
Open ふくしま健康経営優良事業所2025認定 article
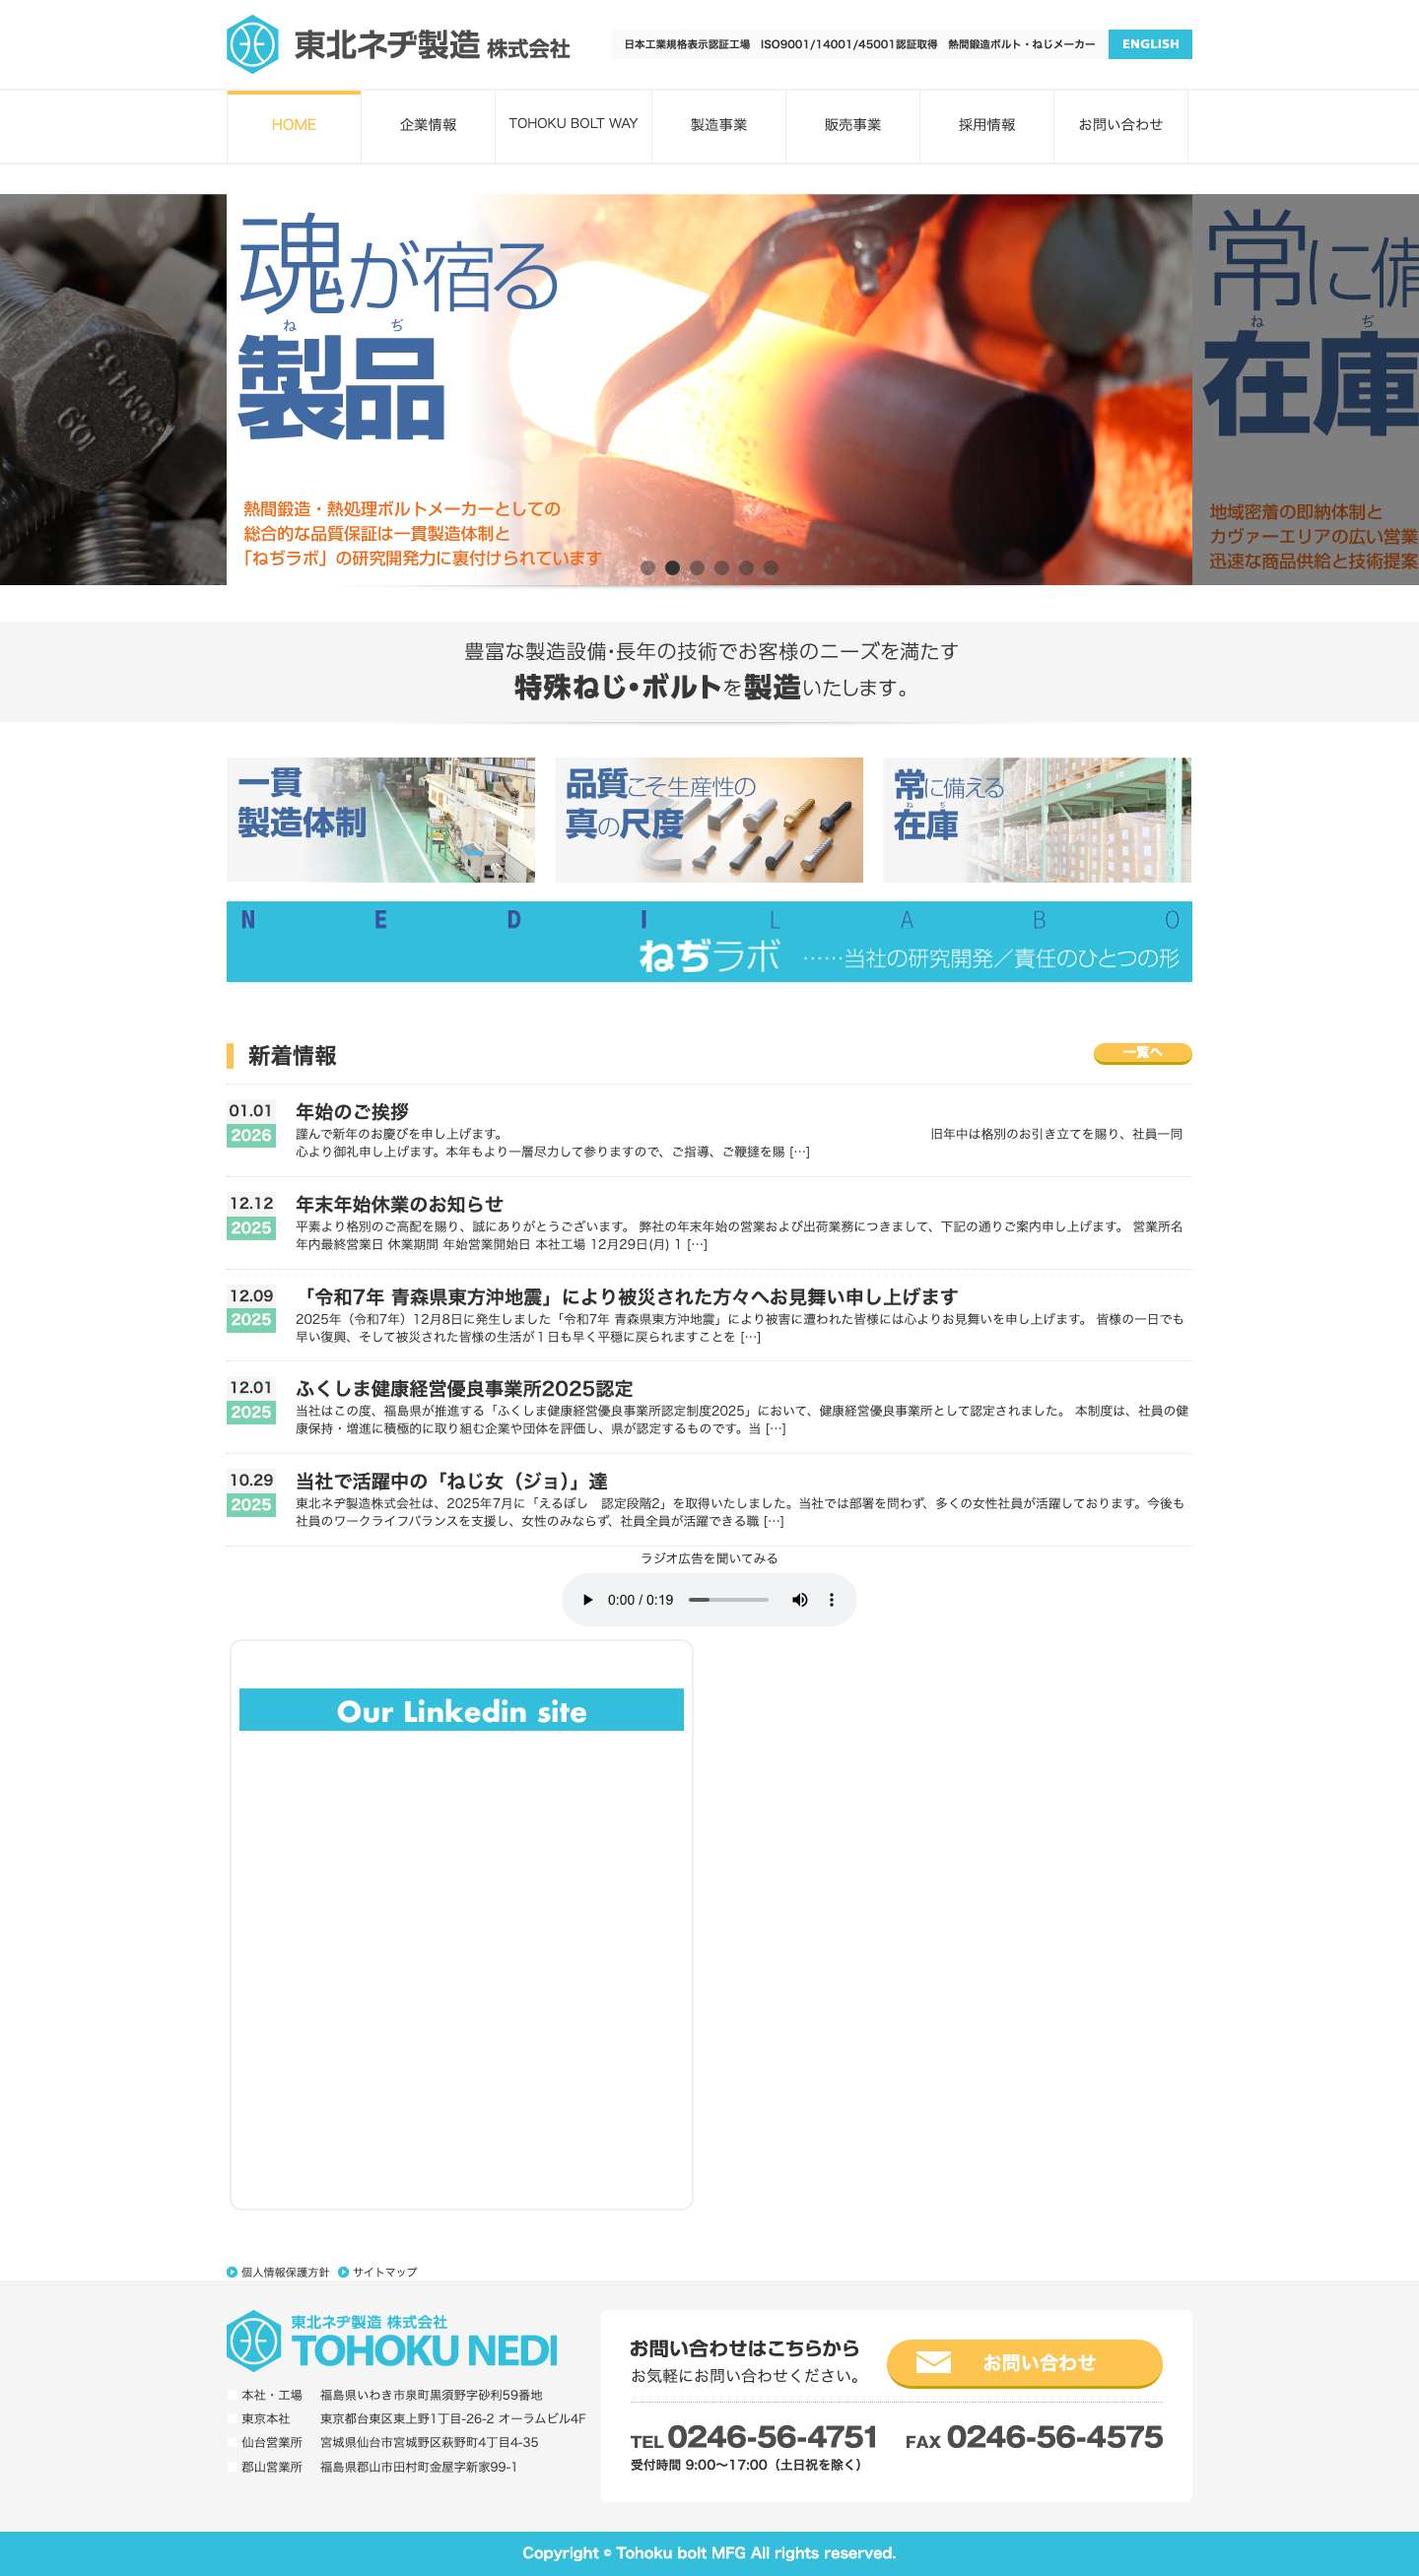pos(464,1389)
